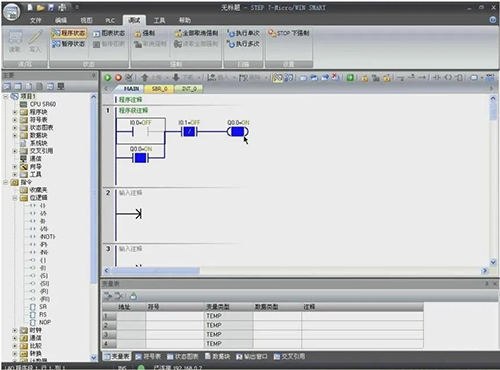Open the PLC ribbon tab

point(110,20)
